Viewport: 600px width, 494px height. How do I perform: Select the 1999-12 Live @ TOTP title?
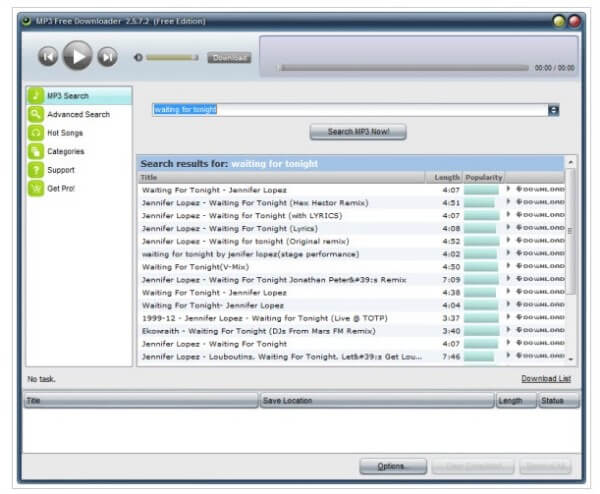tap(265, 318)
